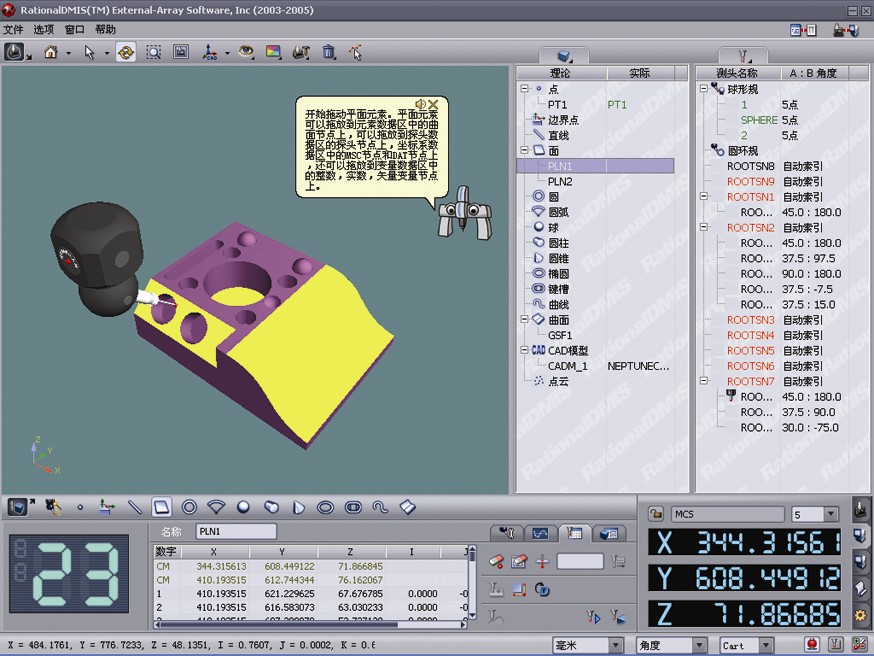
Task: Open the 文件 menu
Action: click(13, 30)
